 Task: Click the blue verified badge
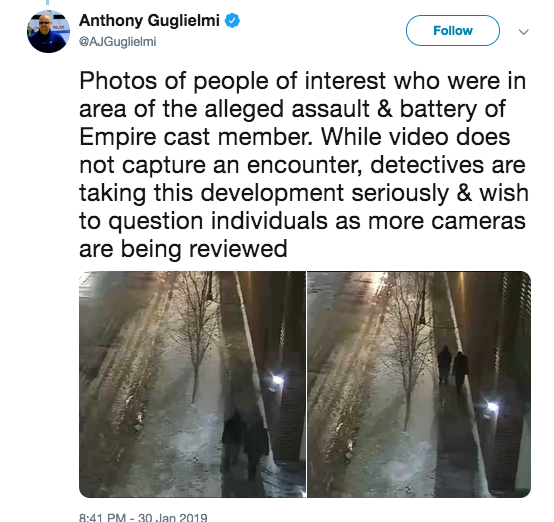(x=232, y=20)
